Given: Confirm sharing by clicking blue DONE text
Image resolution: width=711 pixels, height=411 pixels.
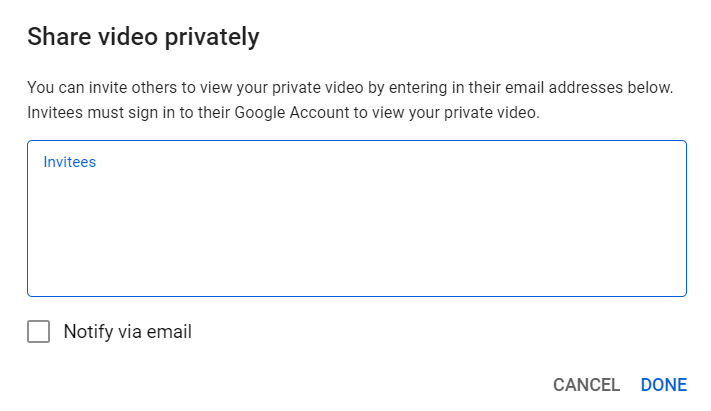Looking at the screenshot, I should (664, 385).
